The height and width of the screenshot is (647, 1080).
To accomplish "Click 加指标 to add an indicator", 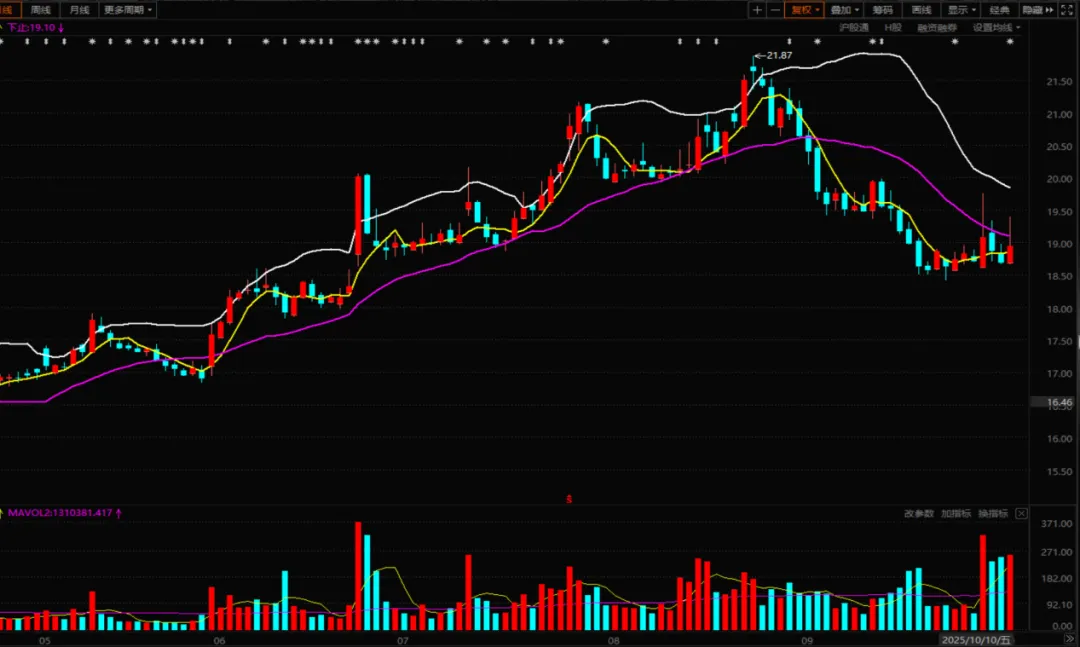I will (956, 513).
